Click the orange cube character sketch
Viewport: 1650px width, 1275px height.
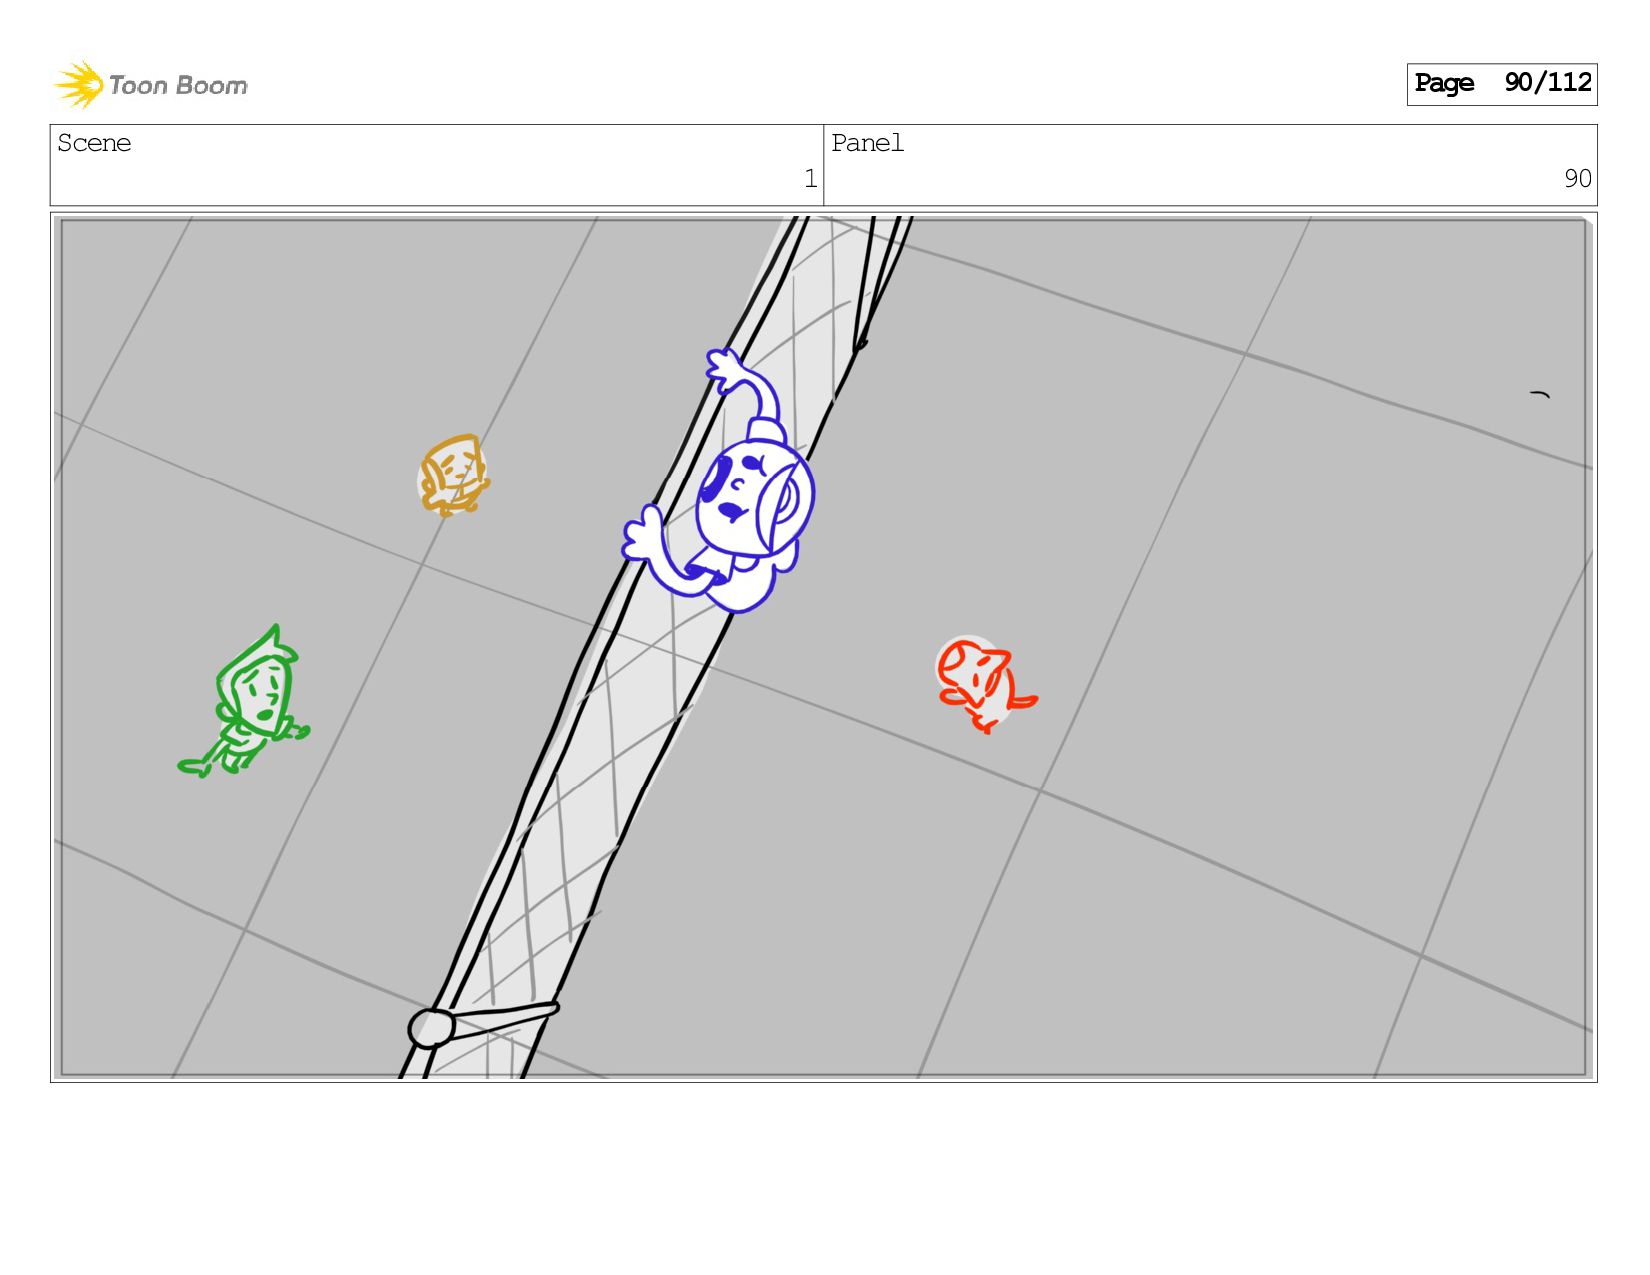click(x=454, y=475)
